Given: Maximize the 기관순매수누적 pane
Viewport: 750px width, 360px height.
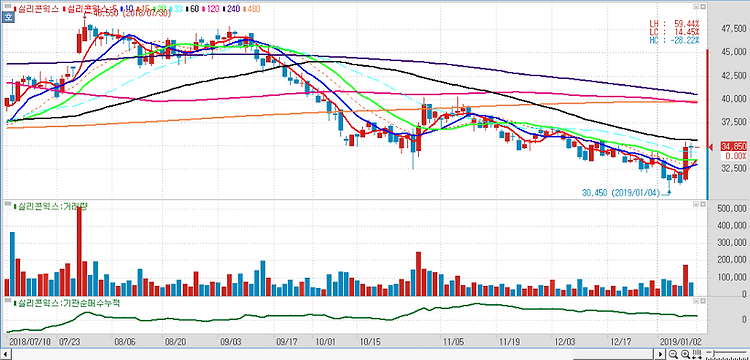Looking at the screenshot, I should click(x=703, y=301).
